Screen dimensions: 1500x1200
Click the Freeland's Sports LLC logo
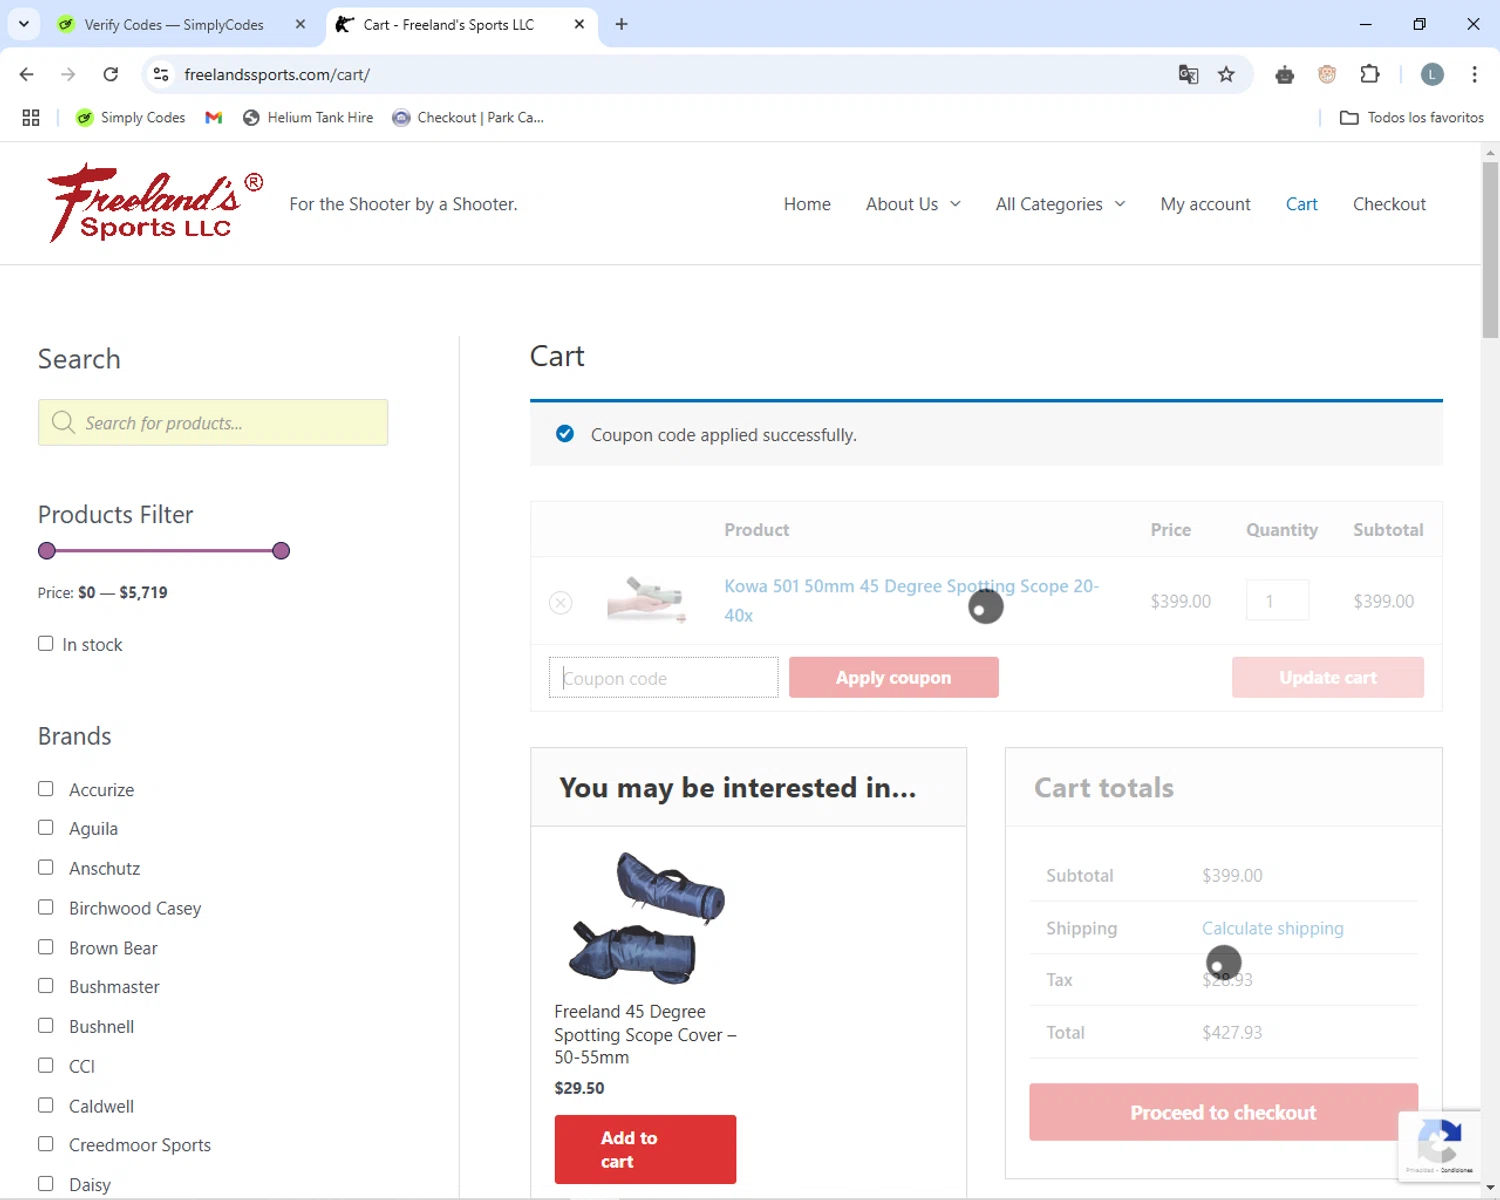[155, 203]
